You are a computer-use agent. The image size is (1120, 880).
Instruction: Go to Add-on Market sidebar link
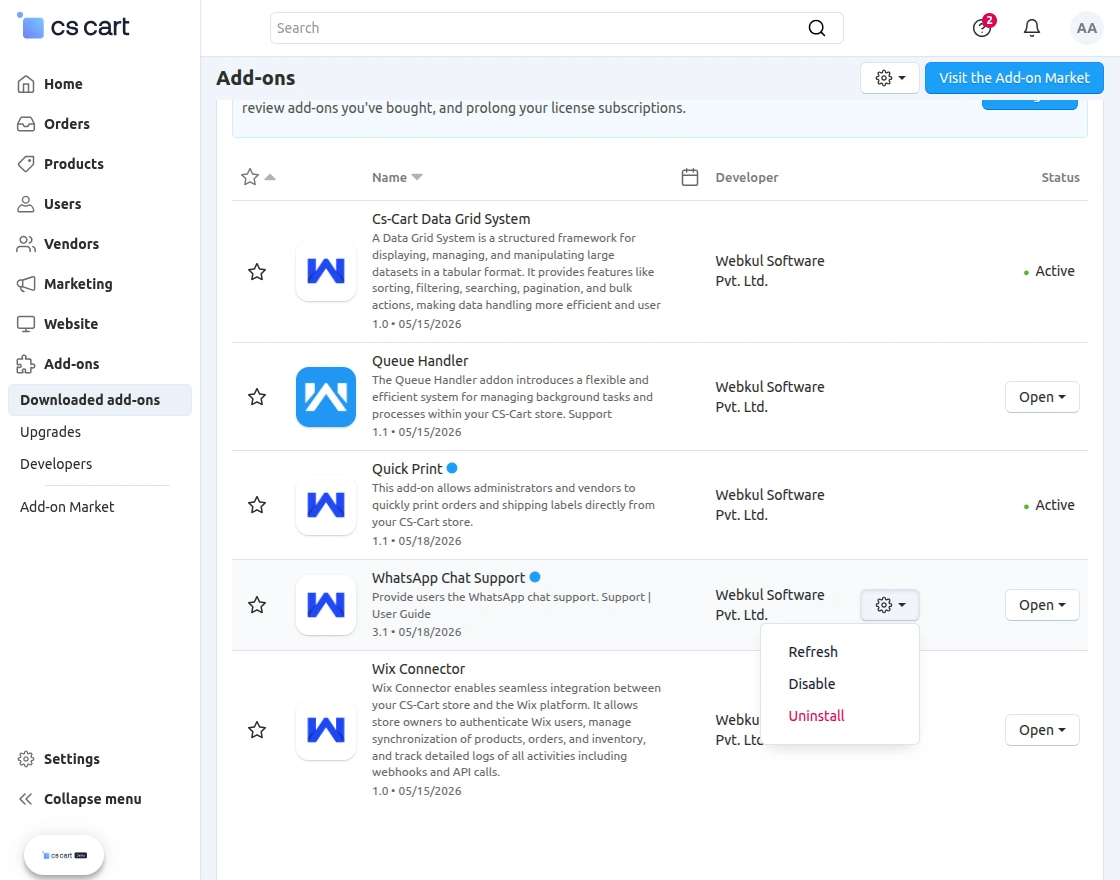pyautogui.click(x=67, y=507)
